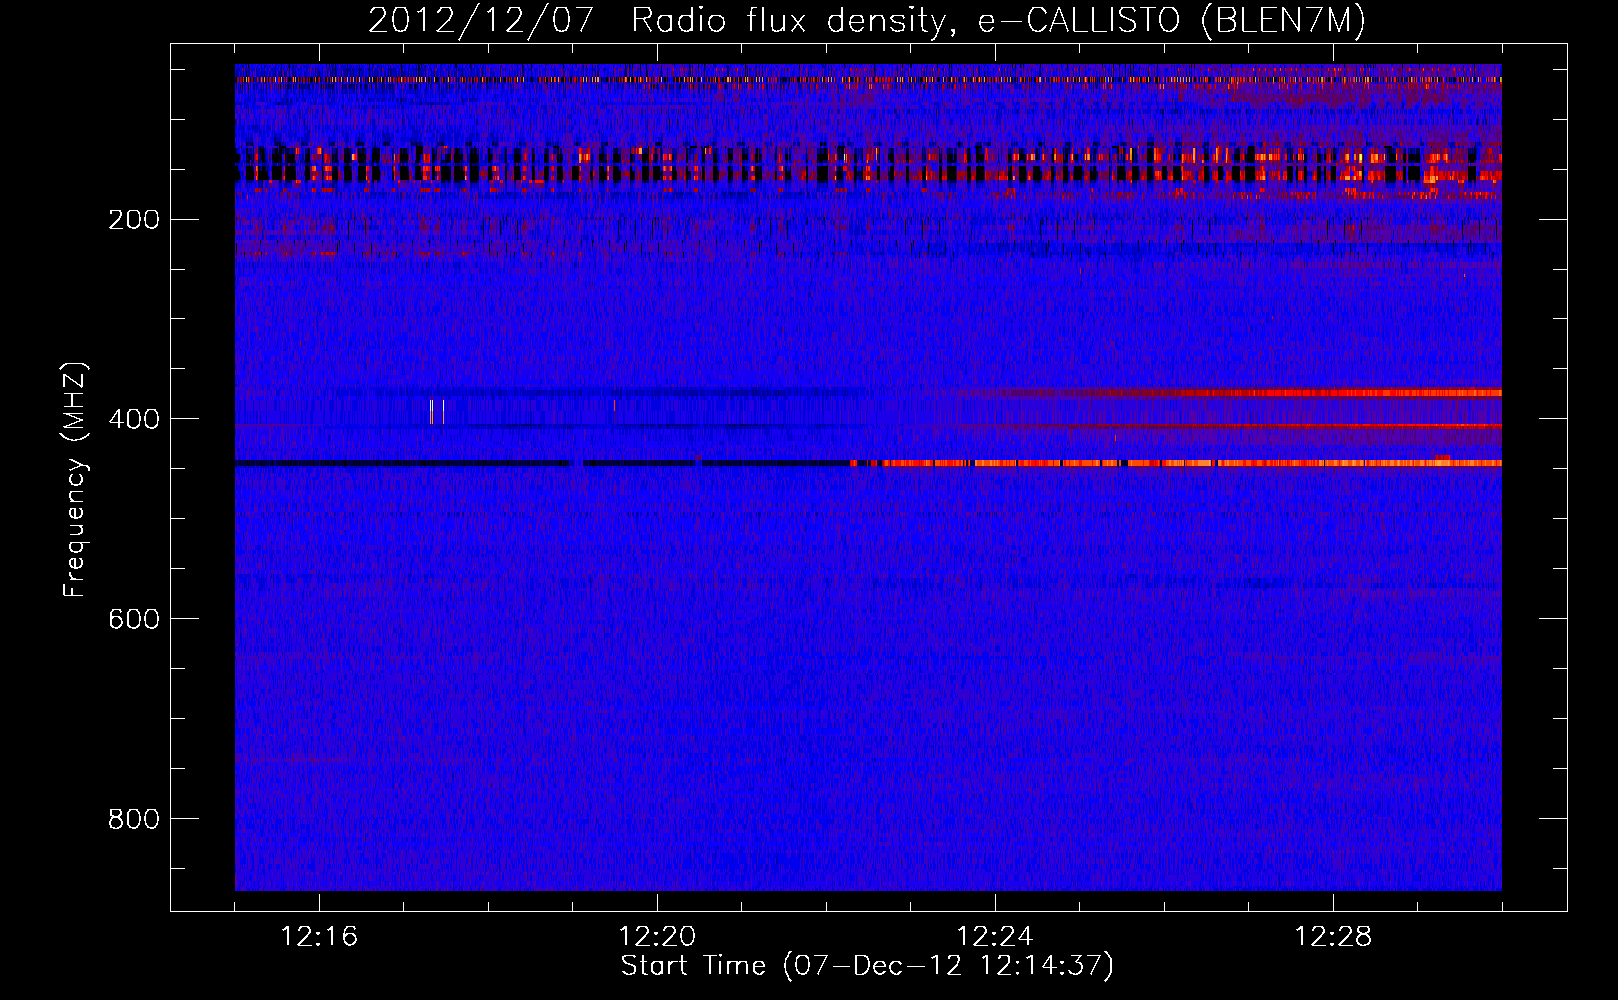Click the 800 frequency tick label
This screenshot has height=1000, width=1618.
point(134,819)
